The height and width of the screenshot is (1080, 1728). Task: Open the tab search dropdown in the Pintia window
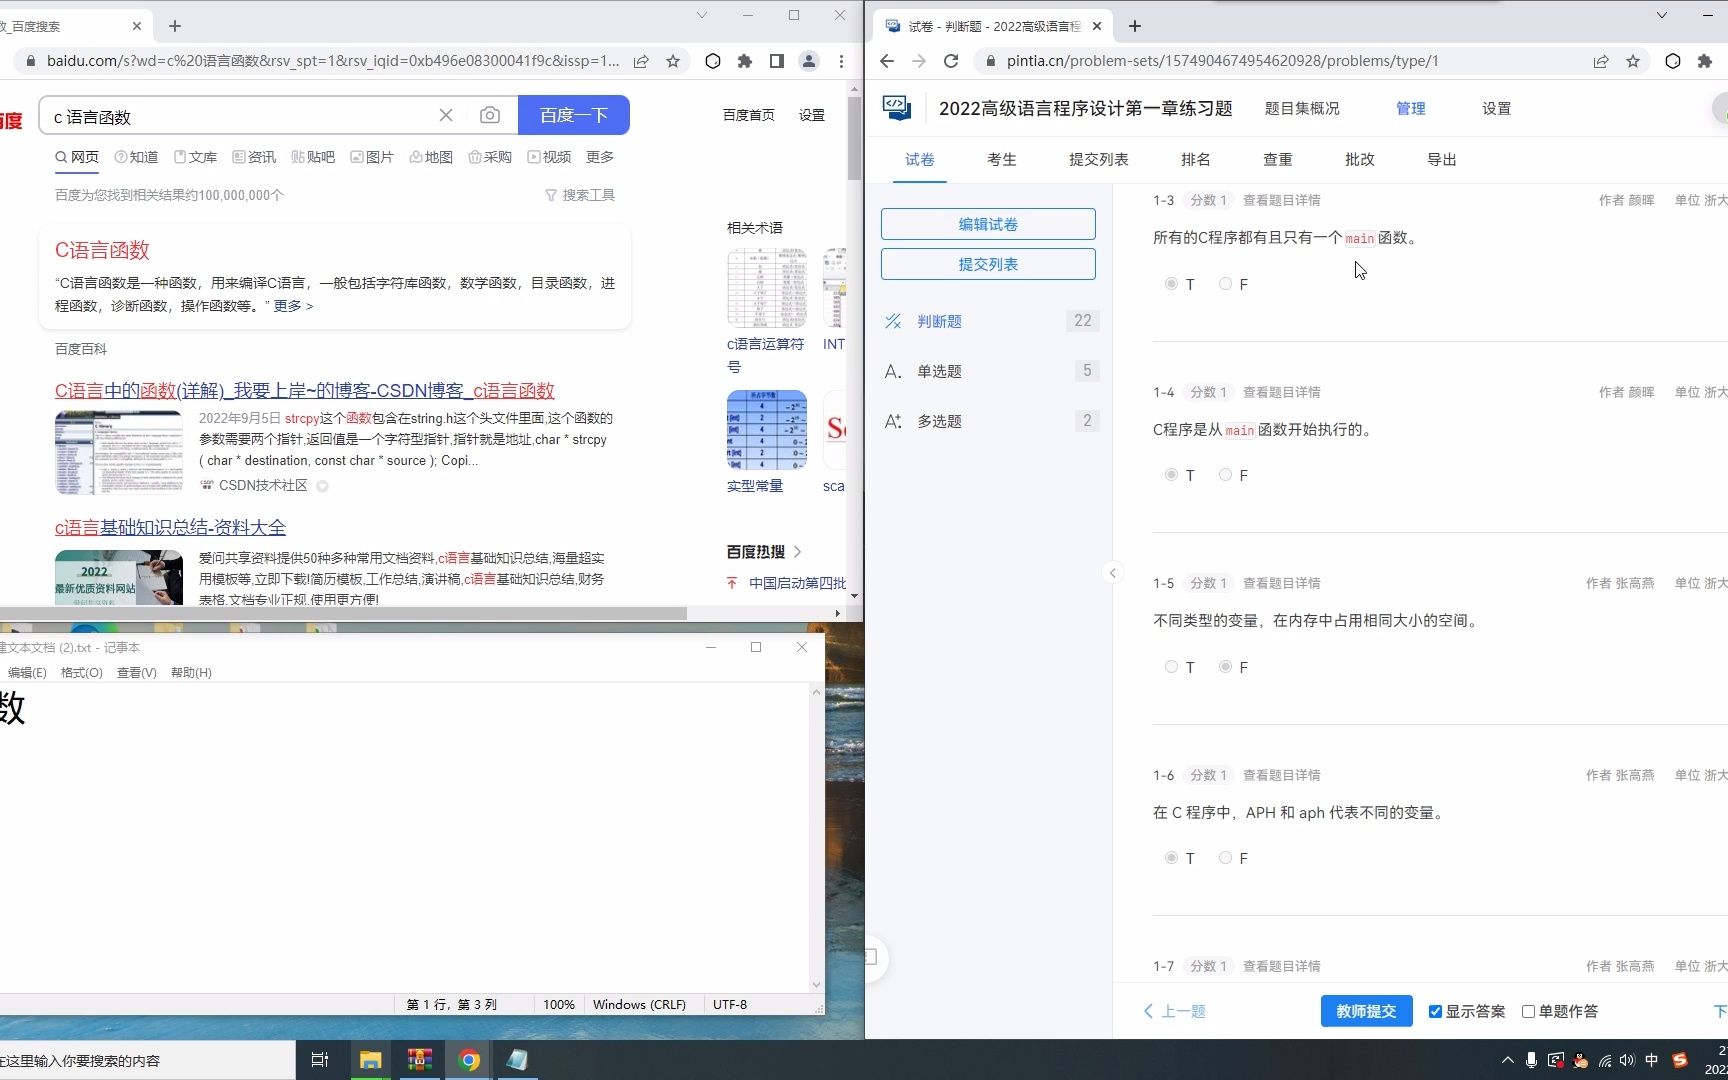[x=1662, y=15]
